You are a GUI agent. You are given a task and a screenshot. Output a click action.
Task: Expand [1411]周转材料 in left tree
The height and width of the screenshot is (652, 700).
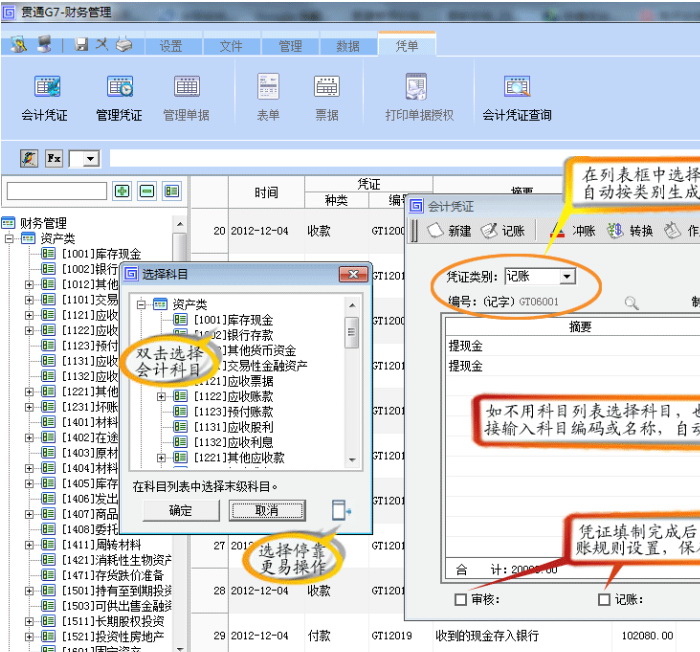click(29, 545)
